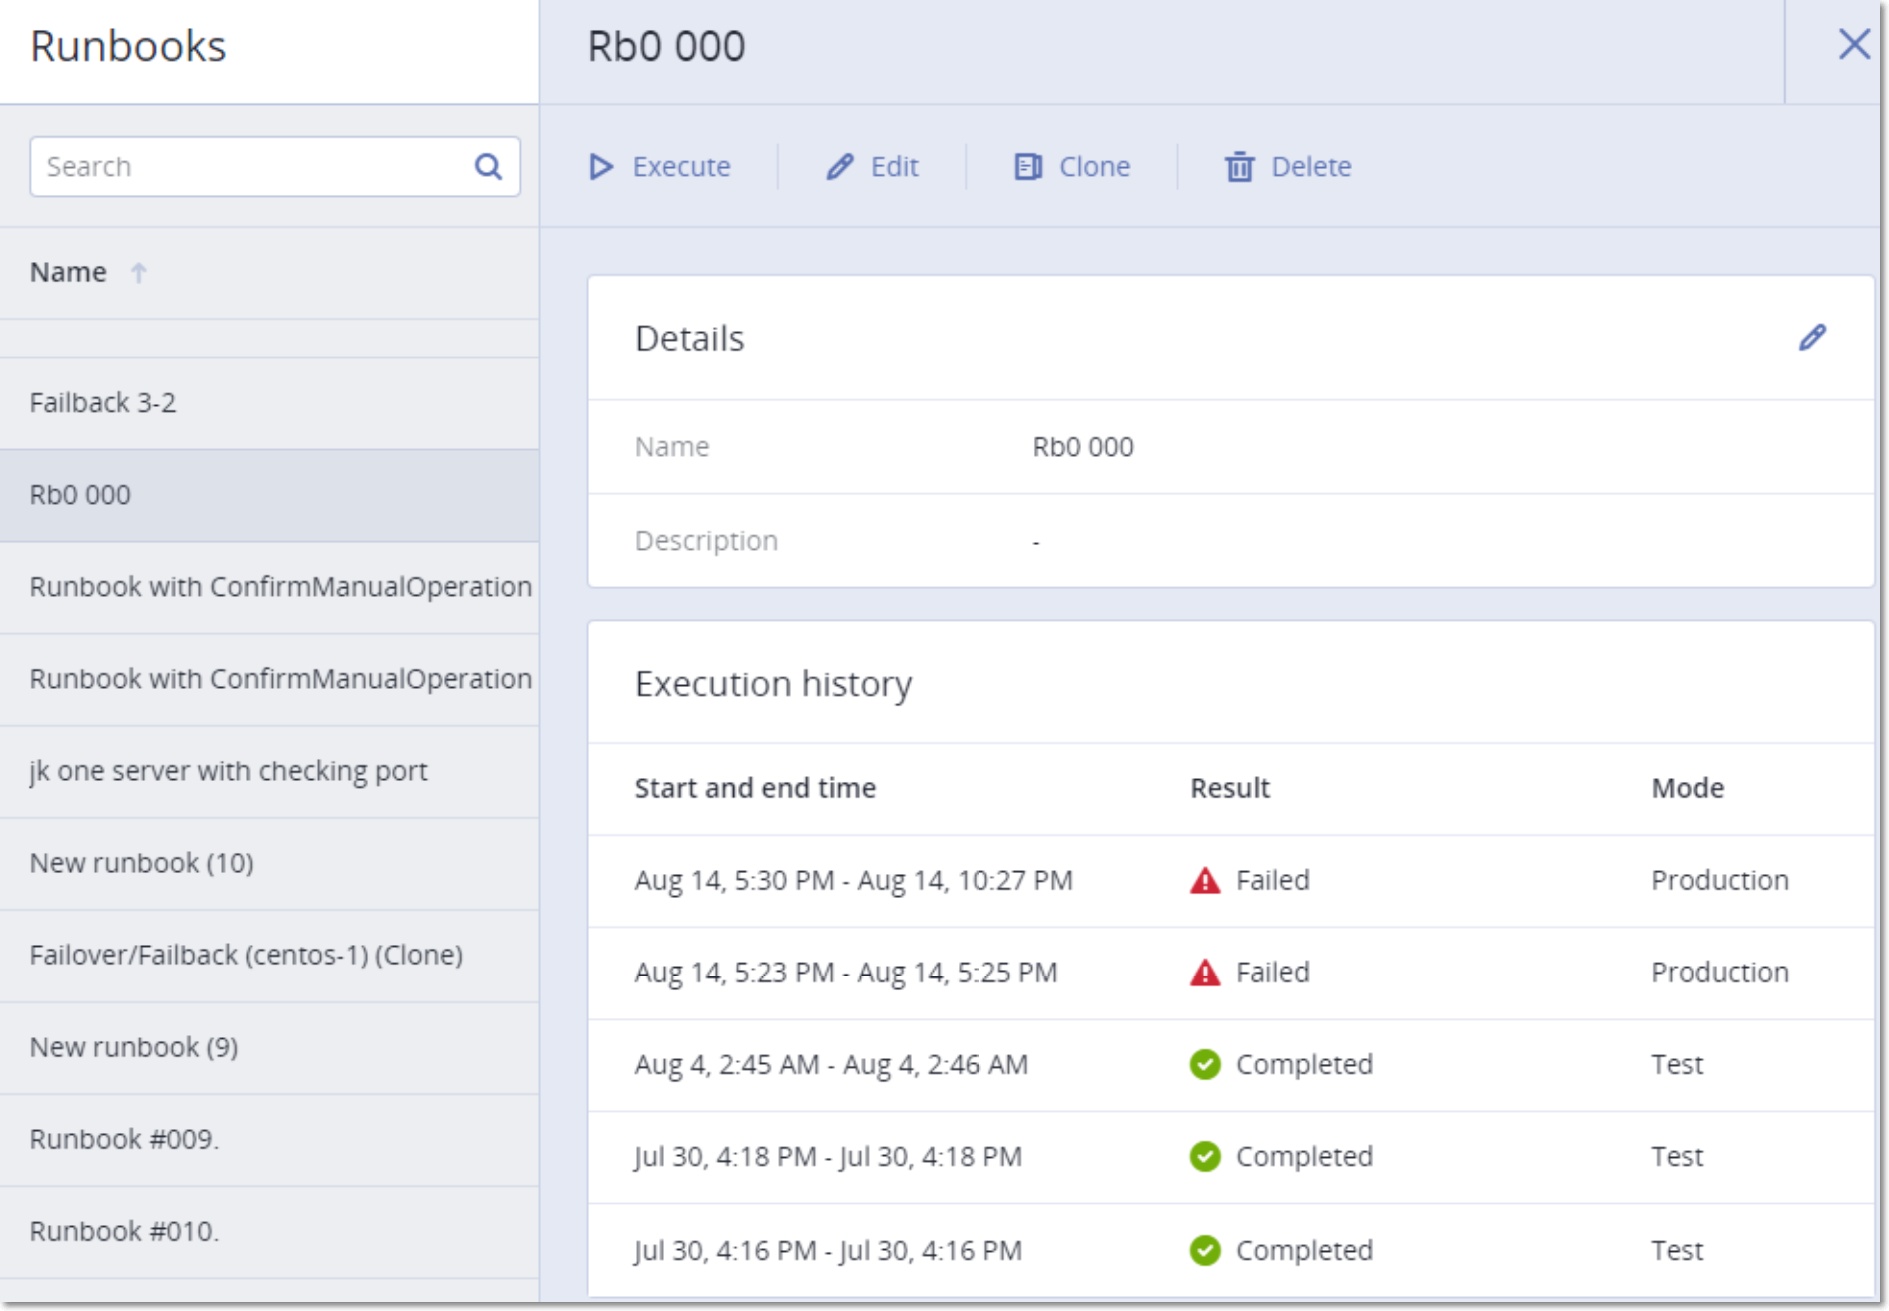Viewport: 1889px width, 1311px height.
Task: Select Runbook #009.
Action: tap(124, 1139)
